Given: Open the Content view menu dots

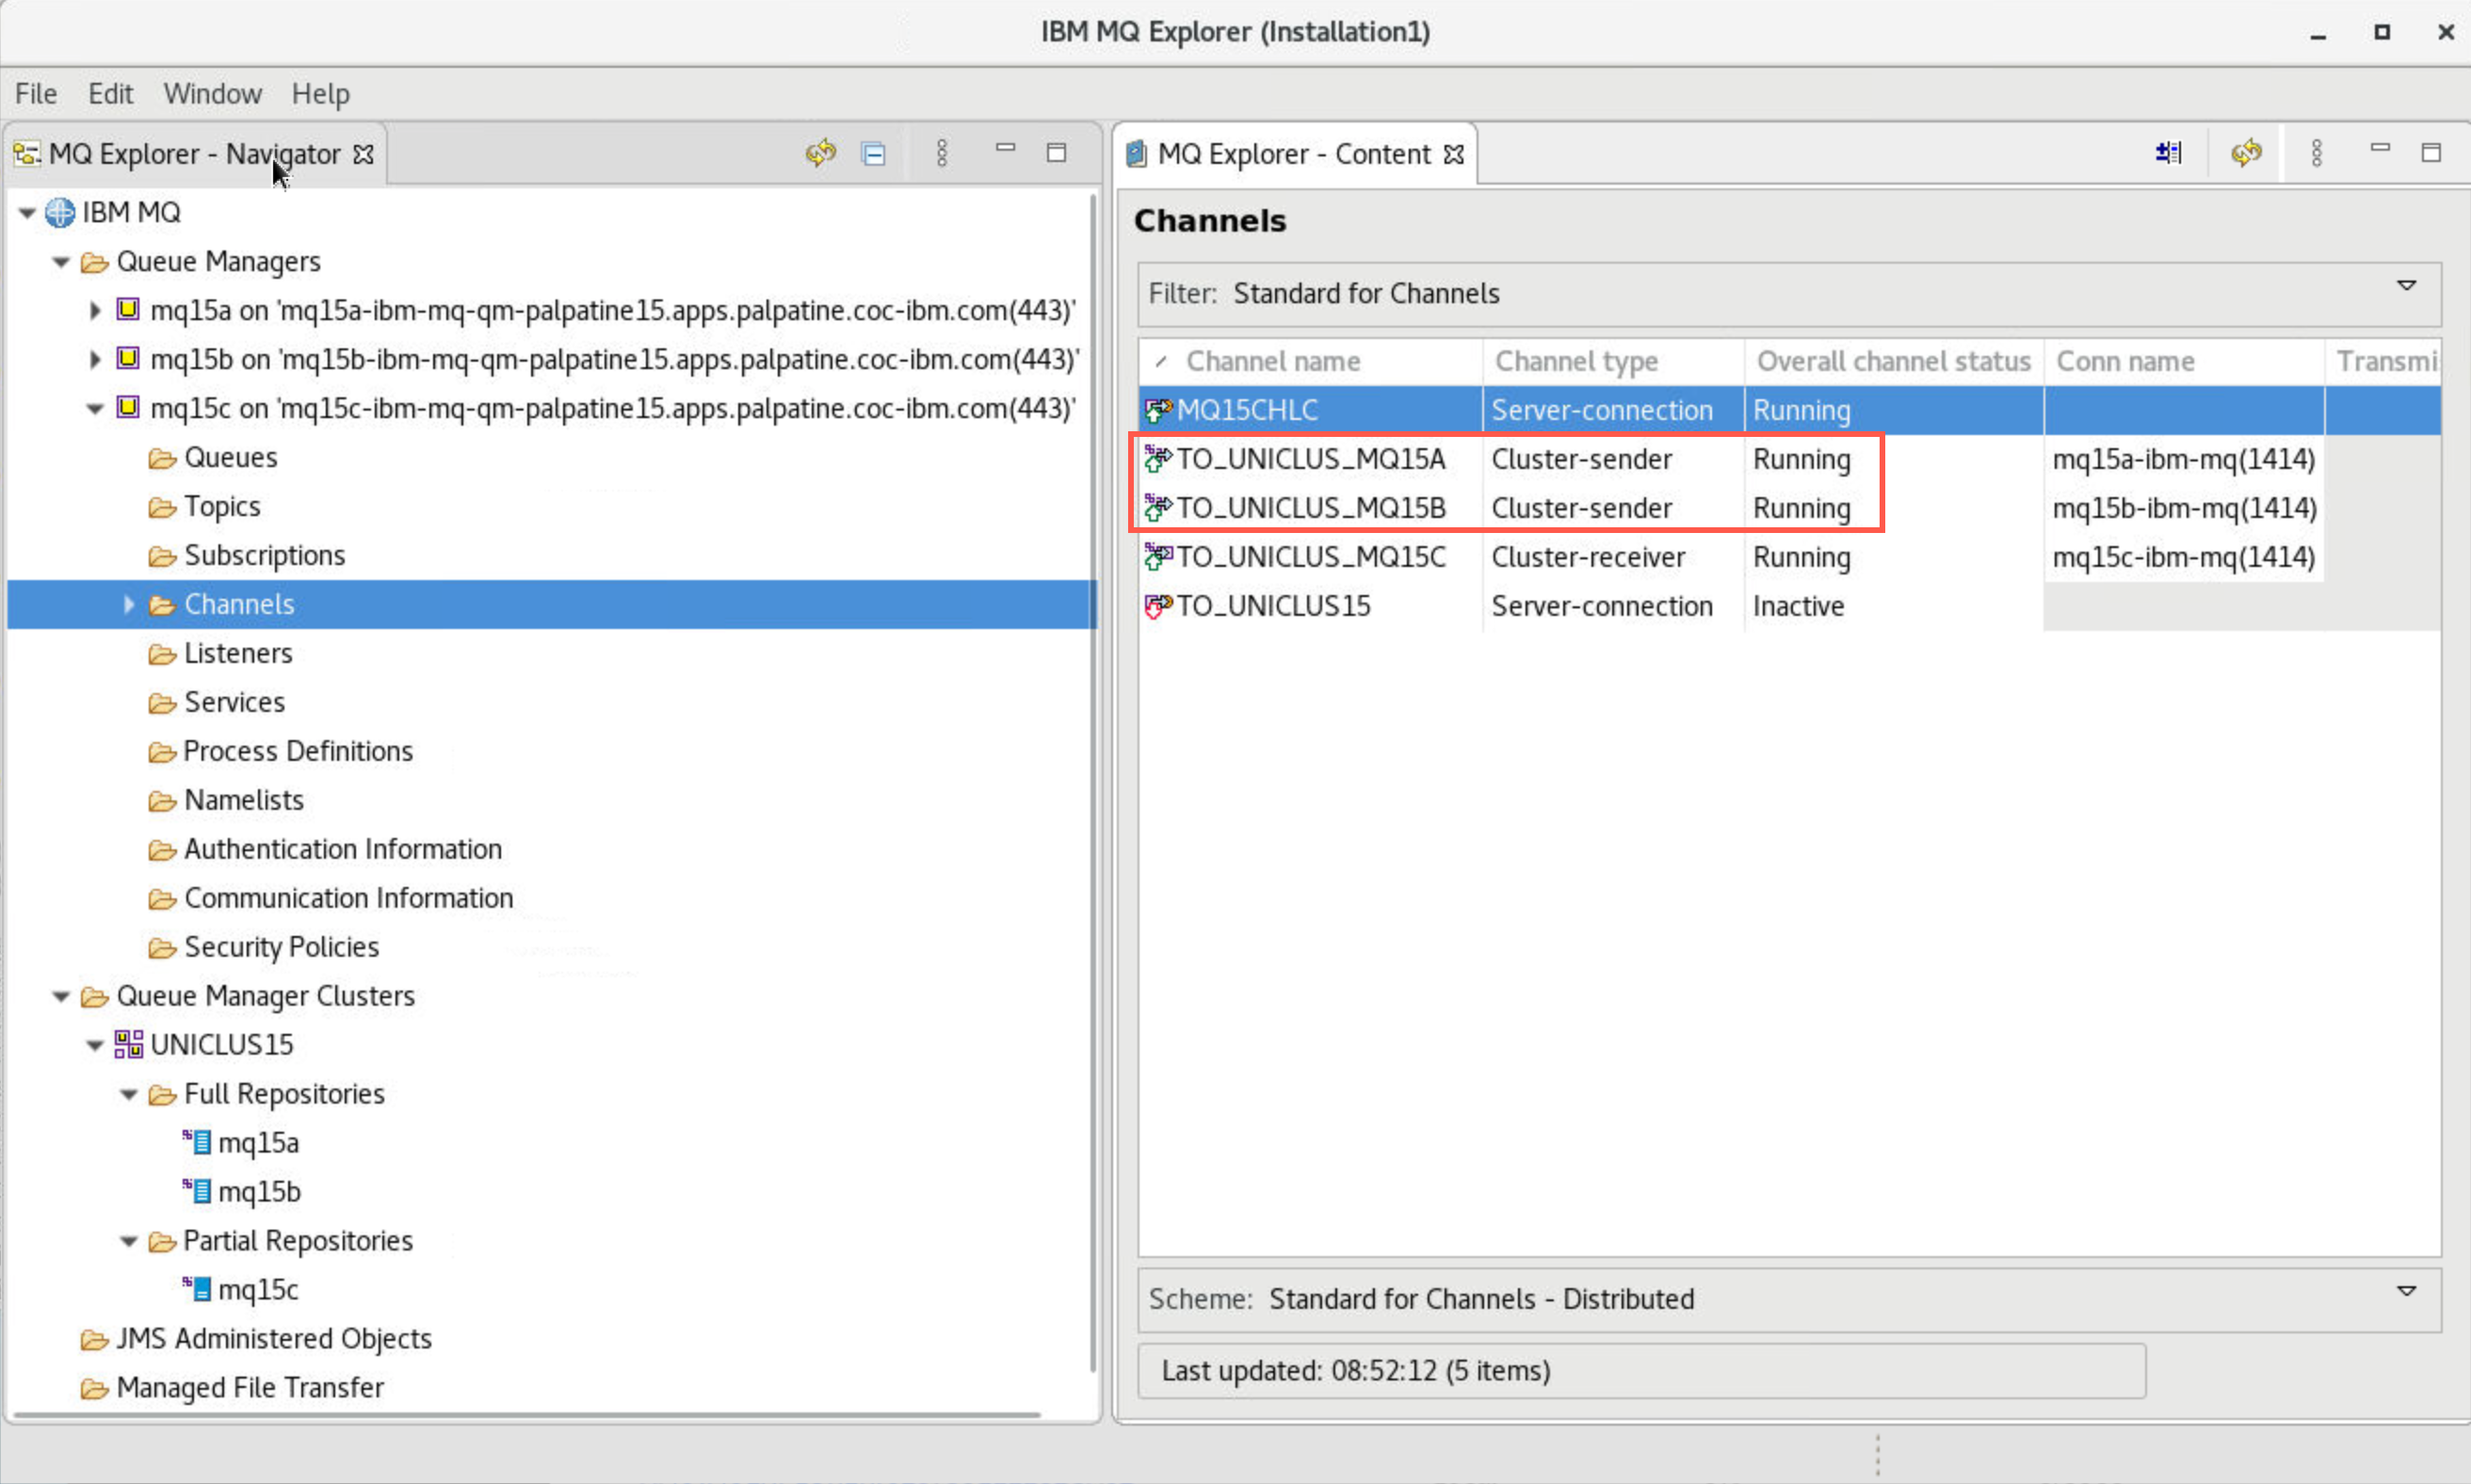Looking at the screenshot, I should [2317, 153].
